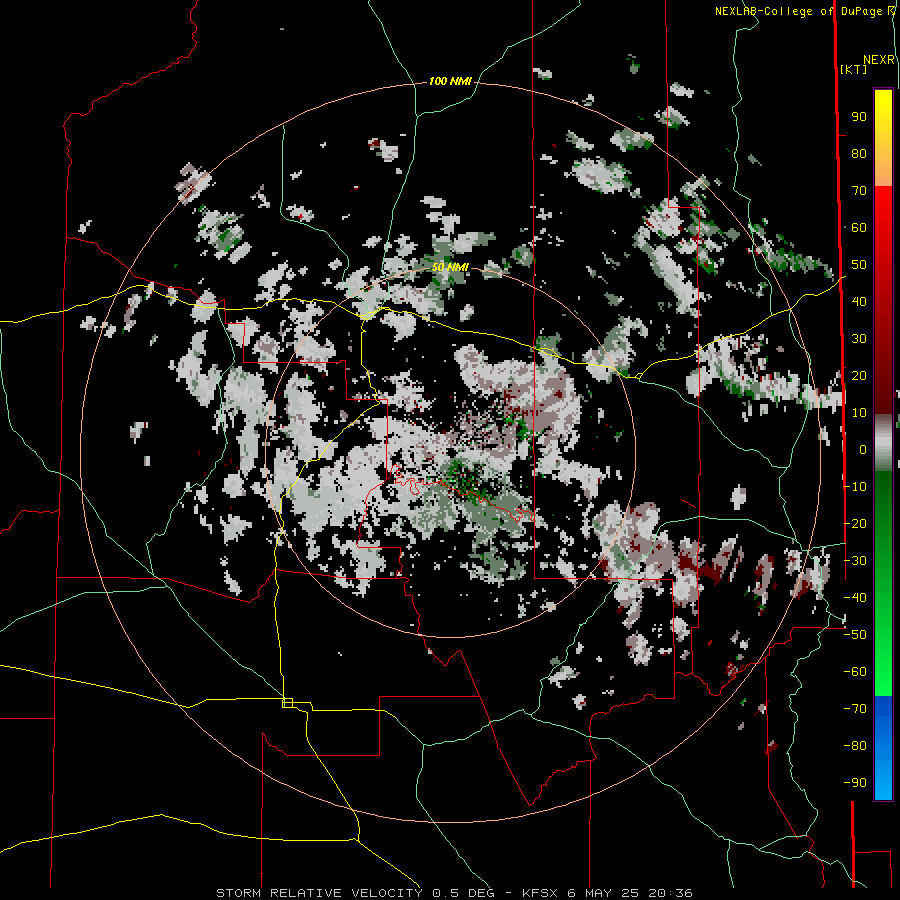Select the -90 value on velocity scale

click(x=855, y=783)
